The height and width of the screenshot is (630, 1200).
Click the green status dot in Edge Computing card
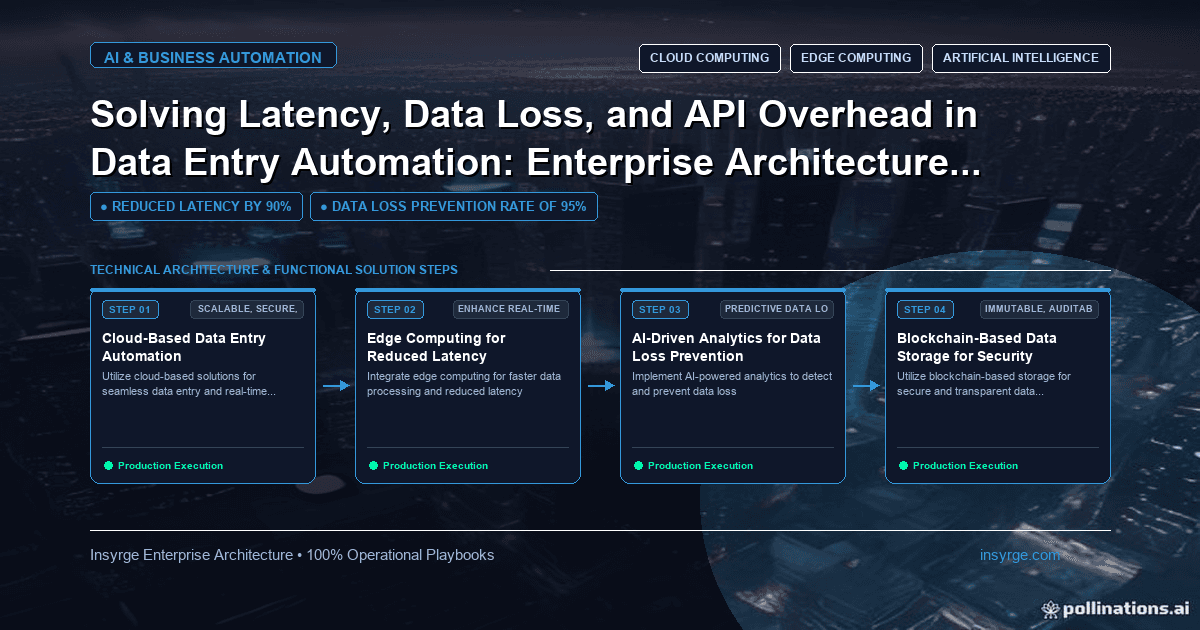373,465
